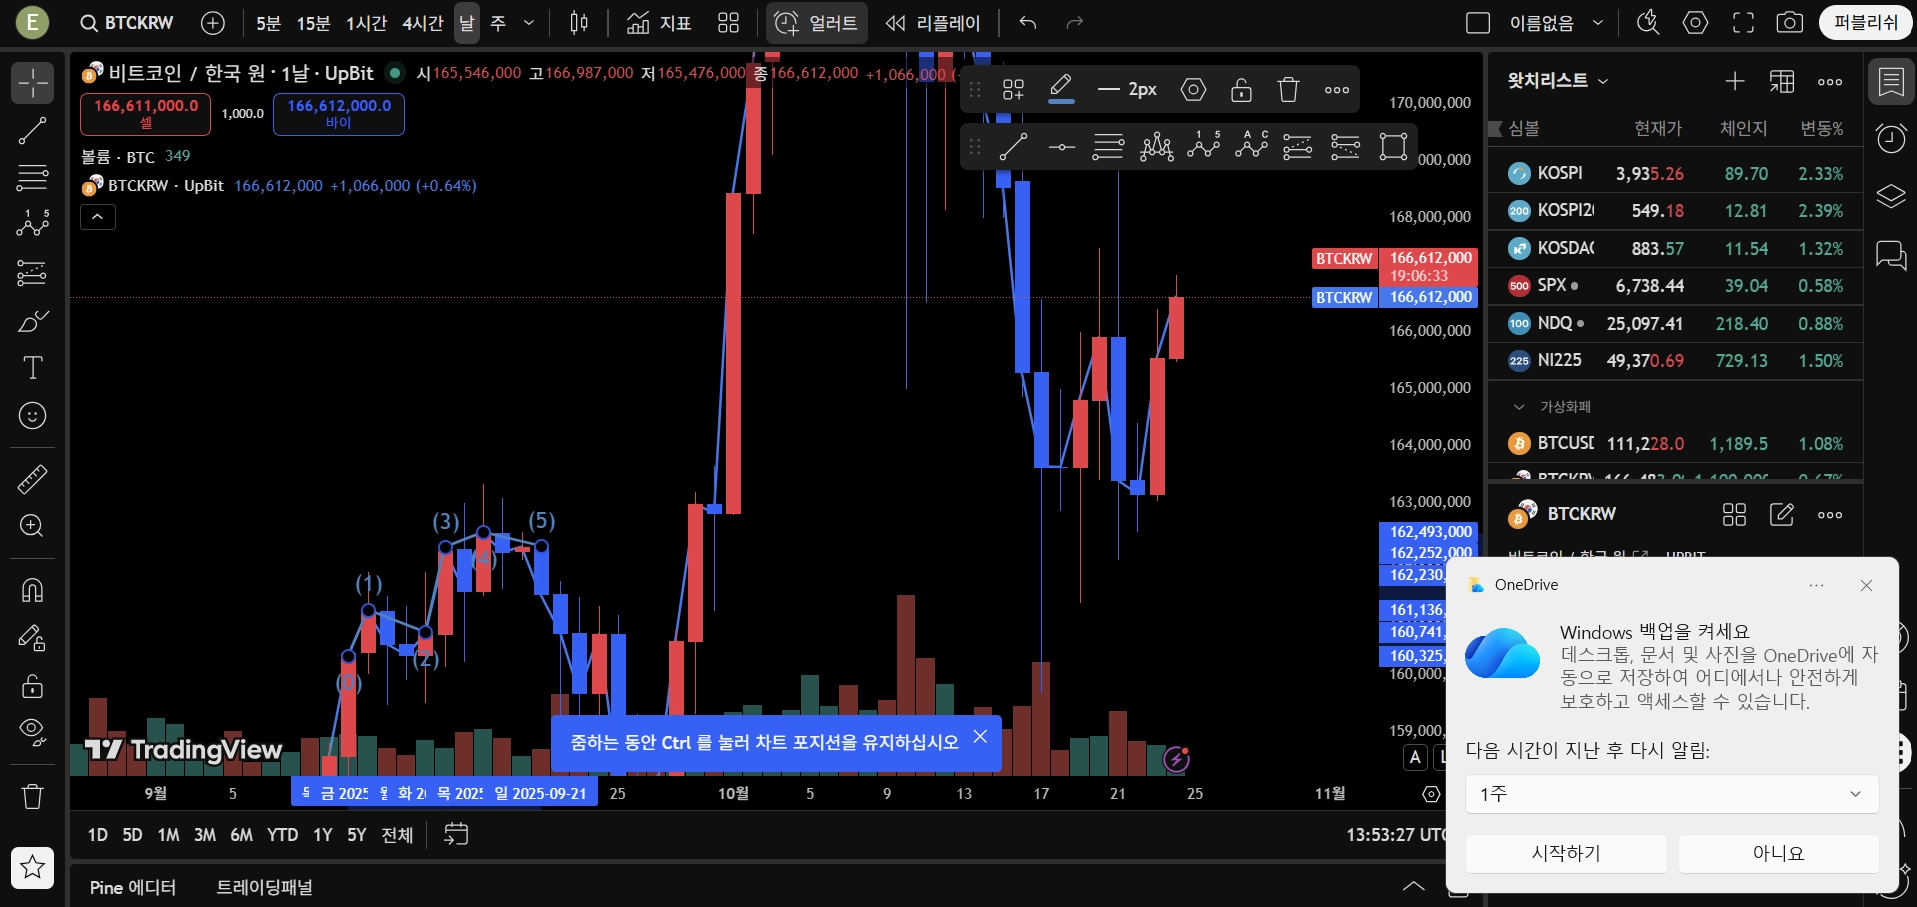Collapse the chart legend chevron
The height and width of the screenshot is (907, 1917).
pos(98,217)
